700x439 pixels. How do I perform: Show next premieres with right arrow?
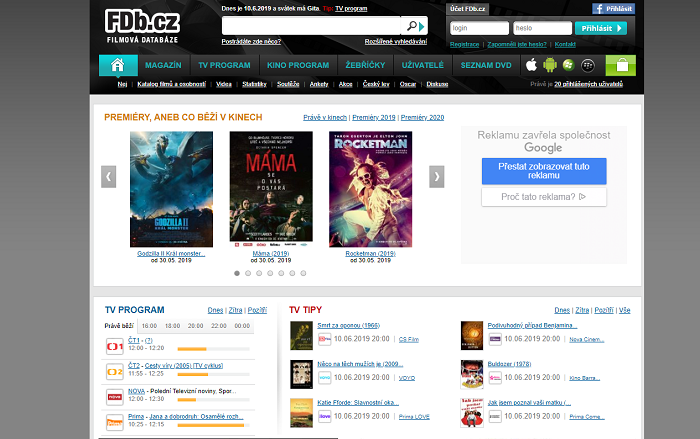(x=437, y=177)
